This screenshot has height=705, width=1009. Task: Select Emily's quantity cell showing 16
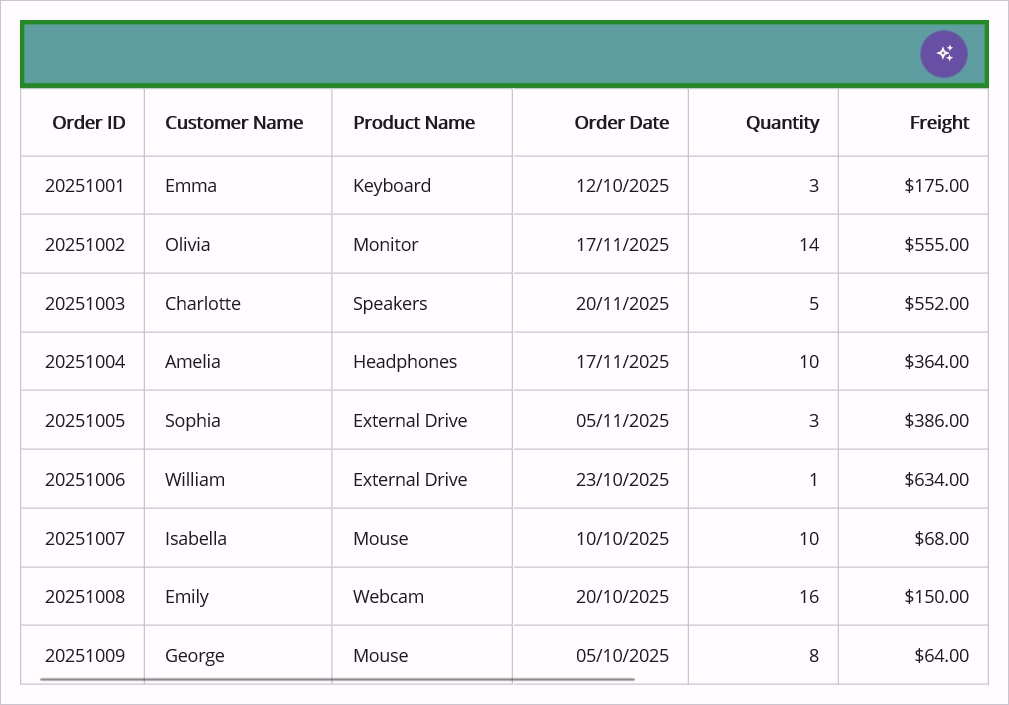click(808, 597)
